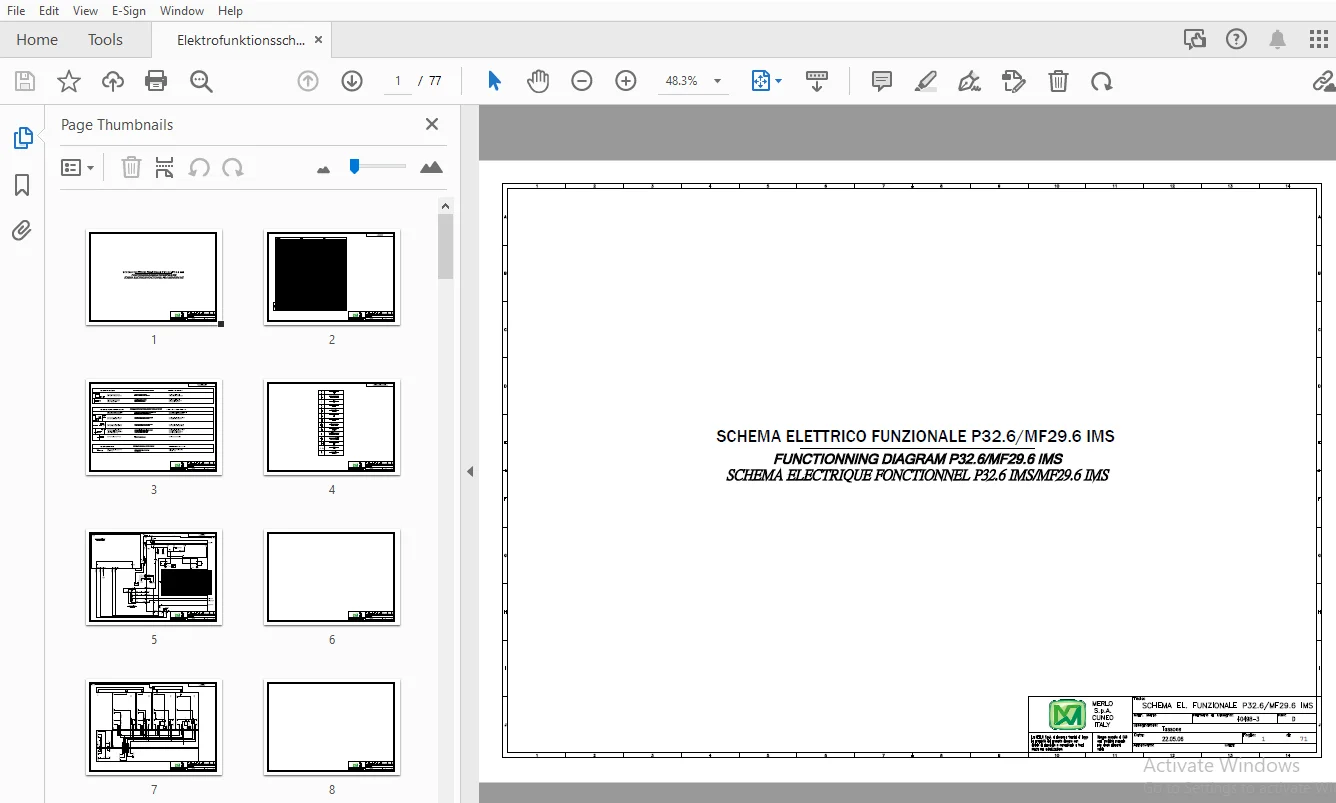Bookmark this file with the star icon
Viewport: 1336px width, 803px height.
pyautogui.click(x=69, y=82)
